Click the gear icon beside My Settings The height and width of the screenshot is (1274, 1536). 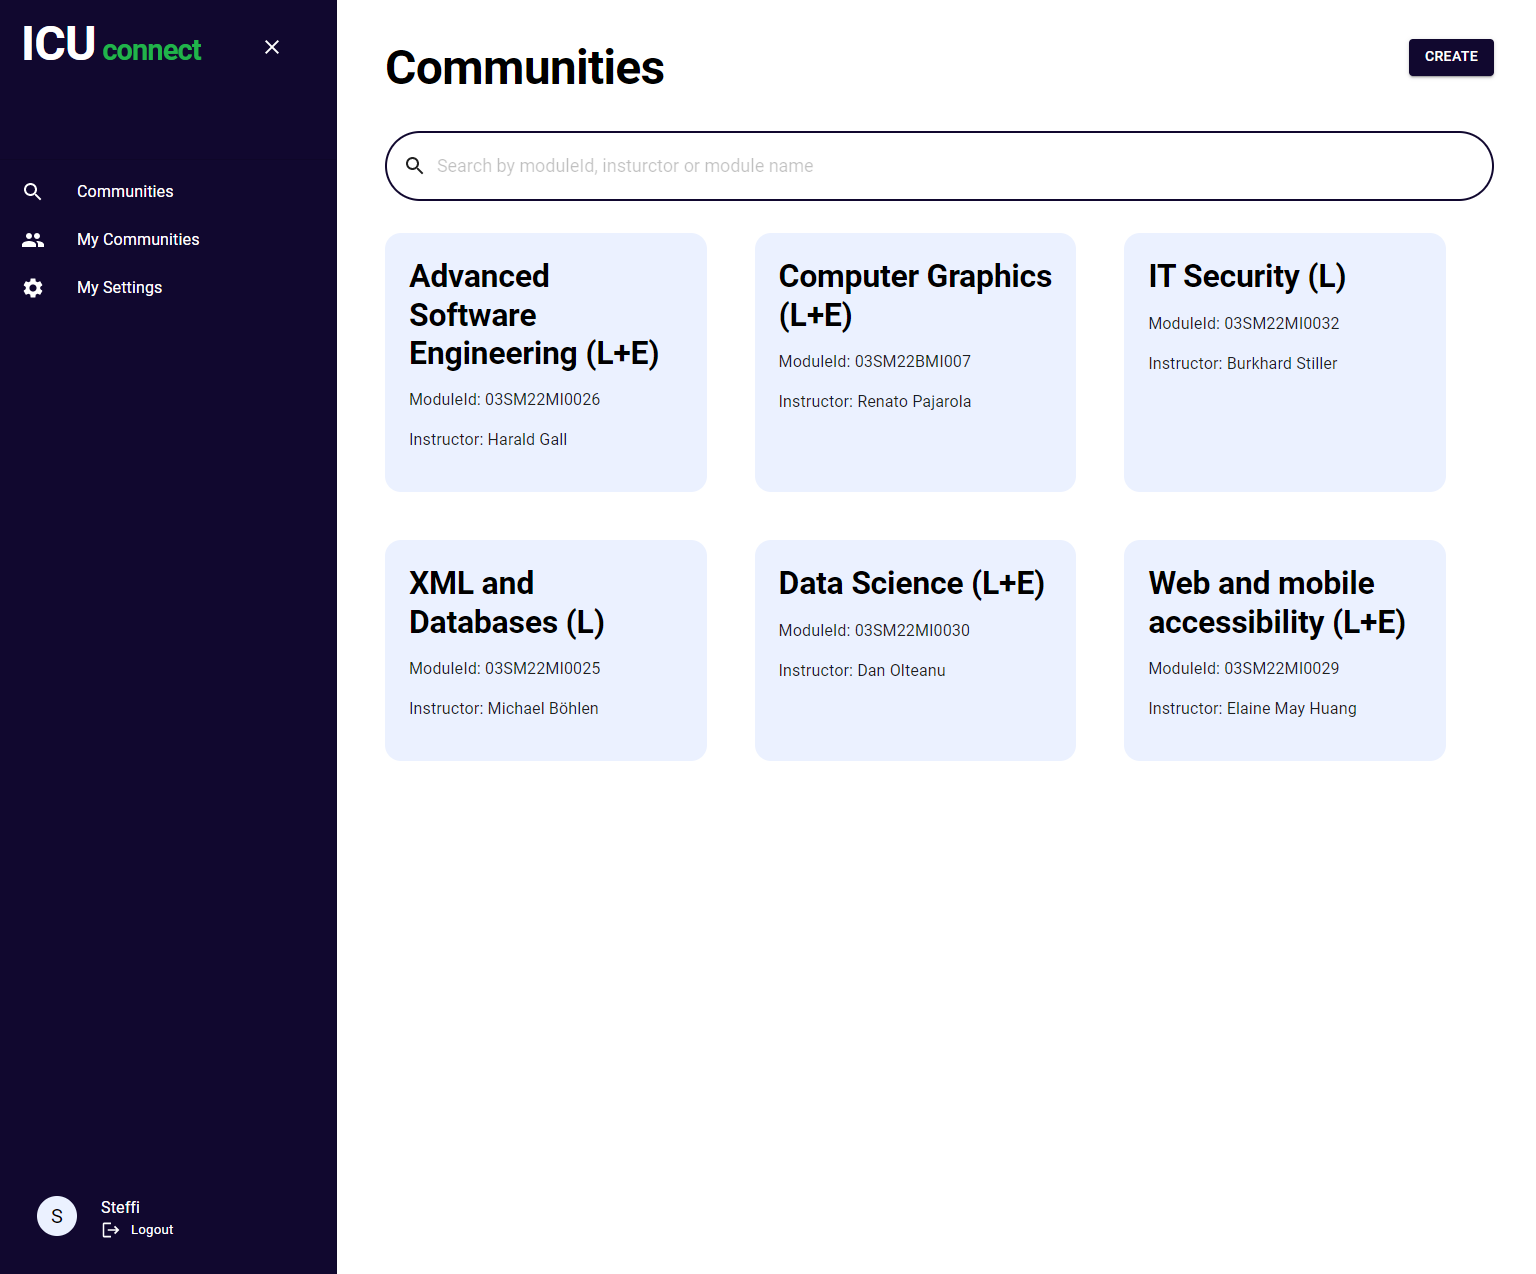pyautogui.click(x=33, y=288)
